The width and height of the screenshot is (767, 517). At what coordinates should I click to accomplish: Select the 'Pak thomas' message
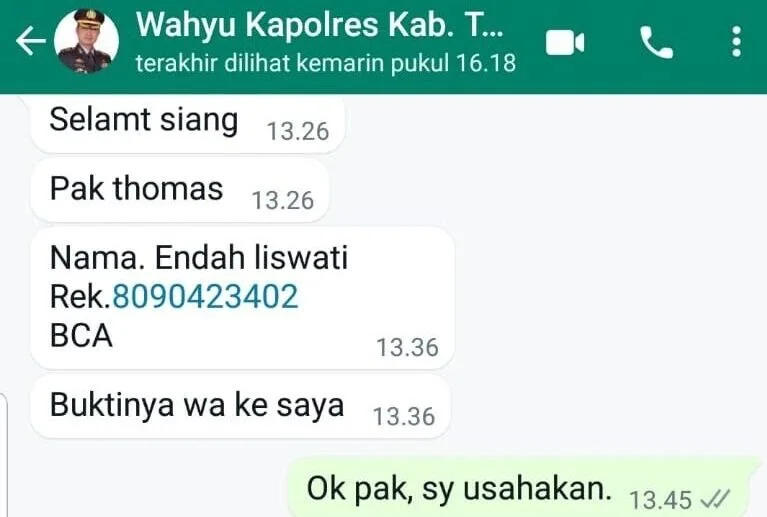[x=180, y=190]
